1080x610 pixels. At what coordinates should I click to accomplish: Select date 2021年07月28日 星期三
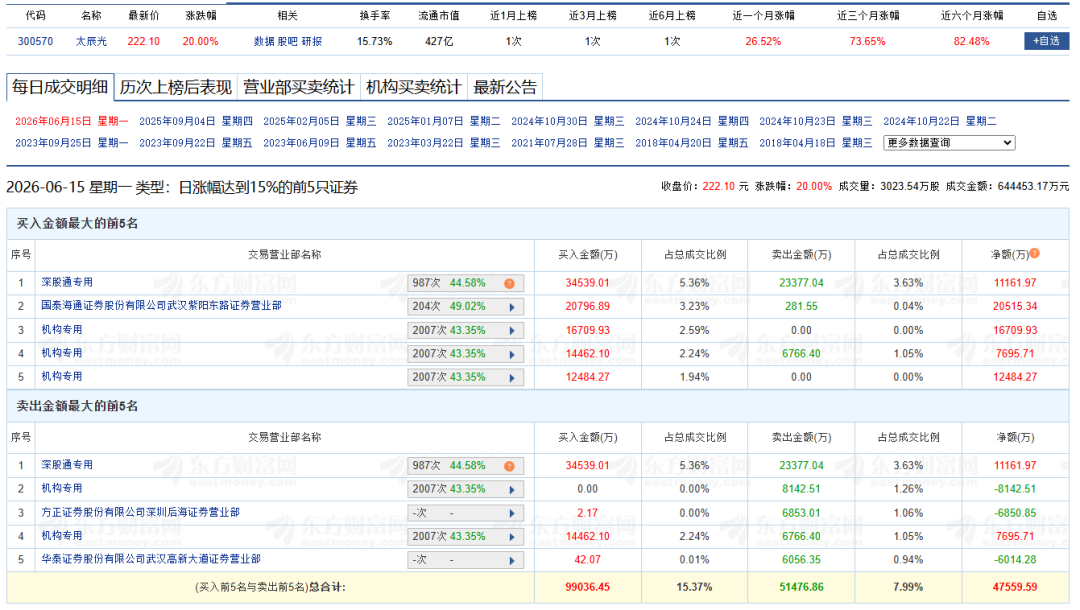click(568, 143)
